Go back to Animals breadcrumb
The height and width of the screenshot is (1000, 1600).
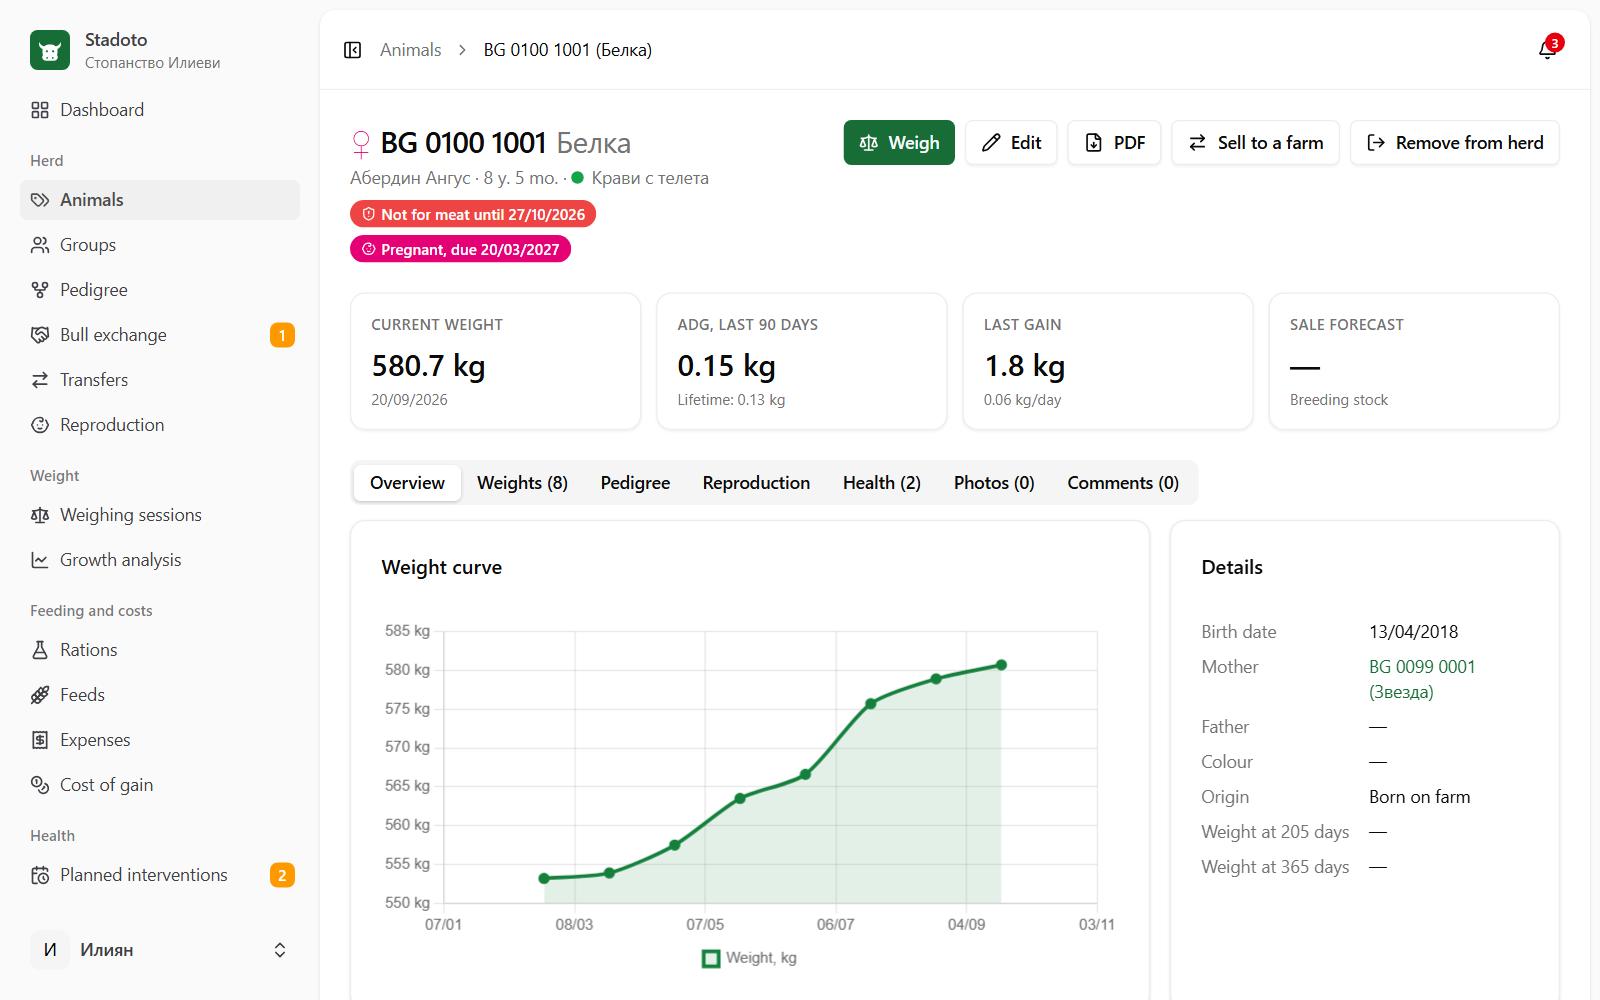pyautogui.click(x=410, y=50)
